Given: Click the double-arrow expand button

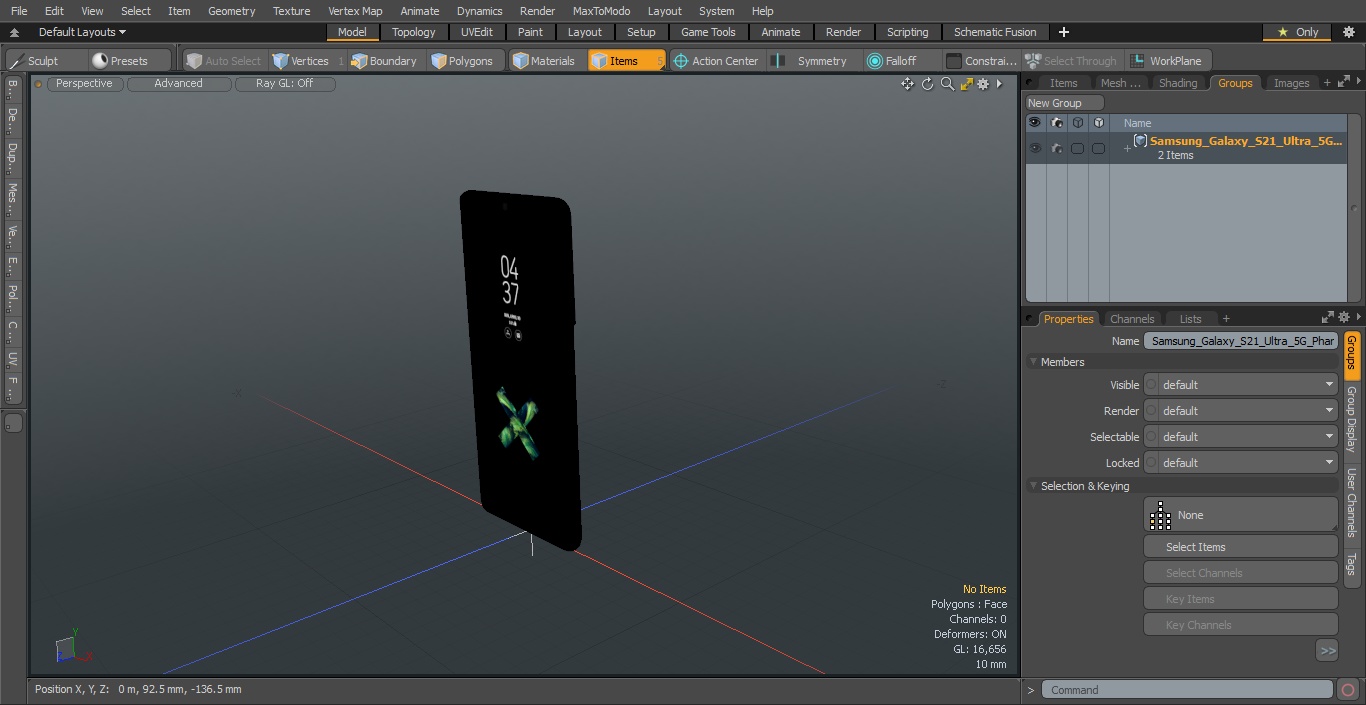Looking at the screenshot, I should click(x=1327, y=651).
